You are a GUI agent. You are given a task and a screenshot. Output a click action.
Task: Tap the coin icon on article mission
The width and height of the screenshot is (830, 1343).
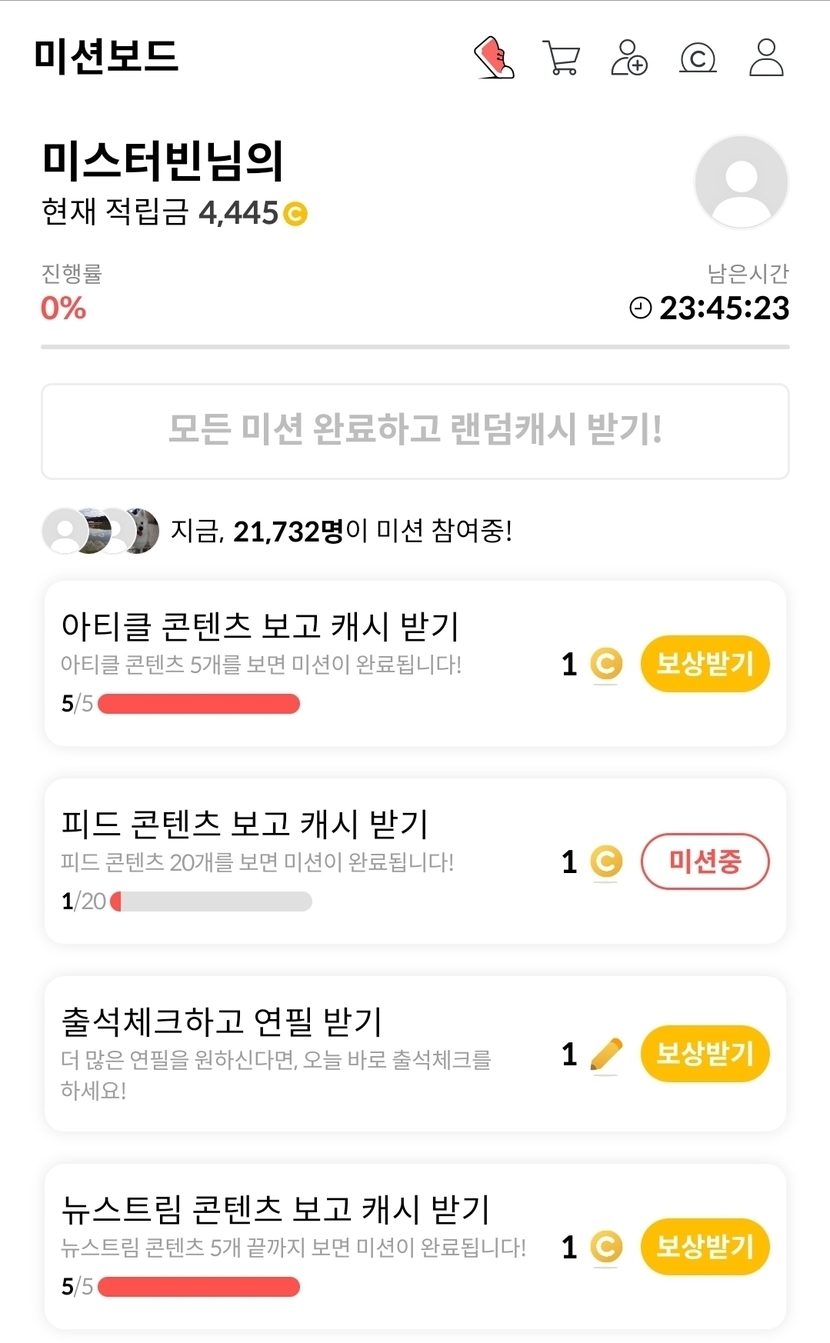(x=605, y=664)
